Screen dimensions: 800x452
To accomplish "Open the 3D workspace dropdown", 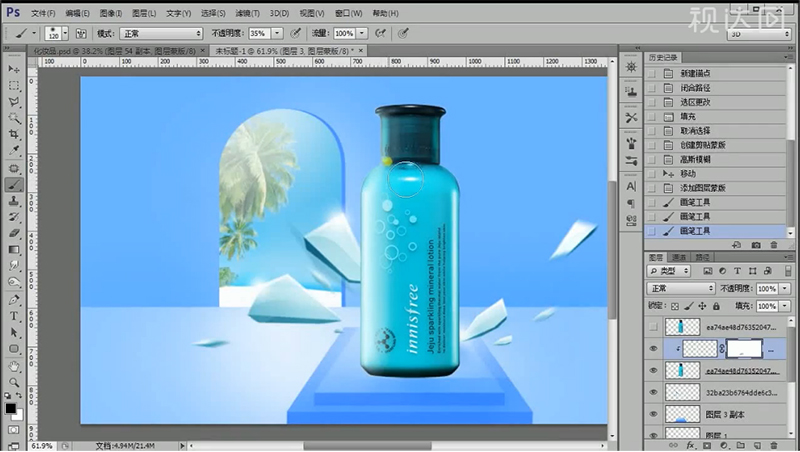I will pos(759,34).
